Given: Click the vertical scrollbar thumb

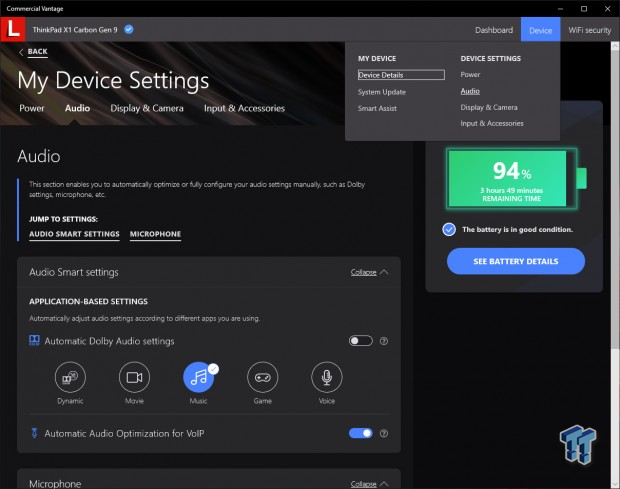Looking at the screenshot, I should [615, 198].
